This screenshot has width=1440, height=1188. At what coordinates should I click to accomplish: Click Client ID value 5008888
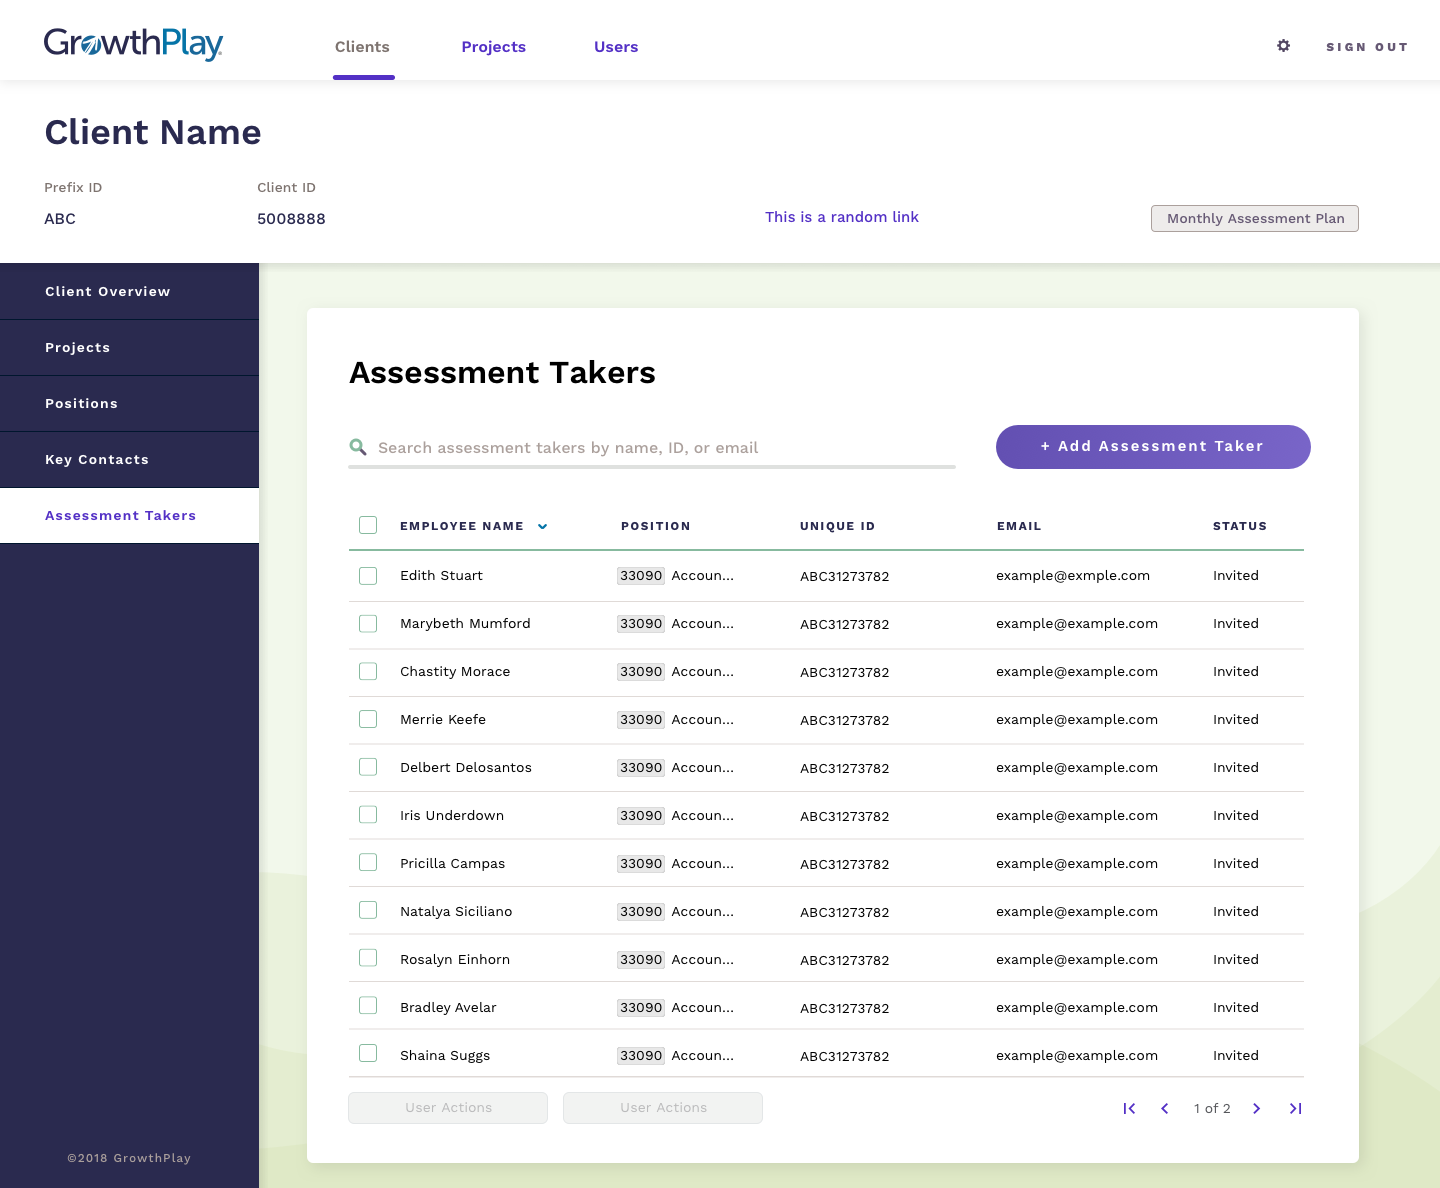291,219
